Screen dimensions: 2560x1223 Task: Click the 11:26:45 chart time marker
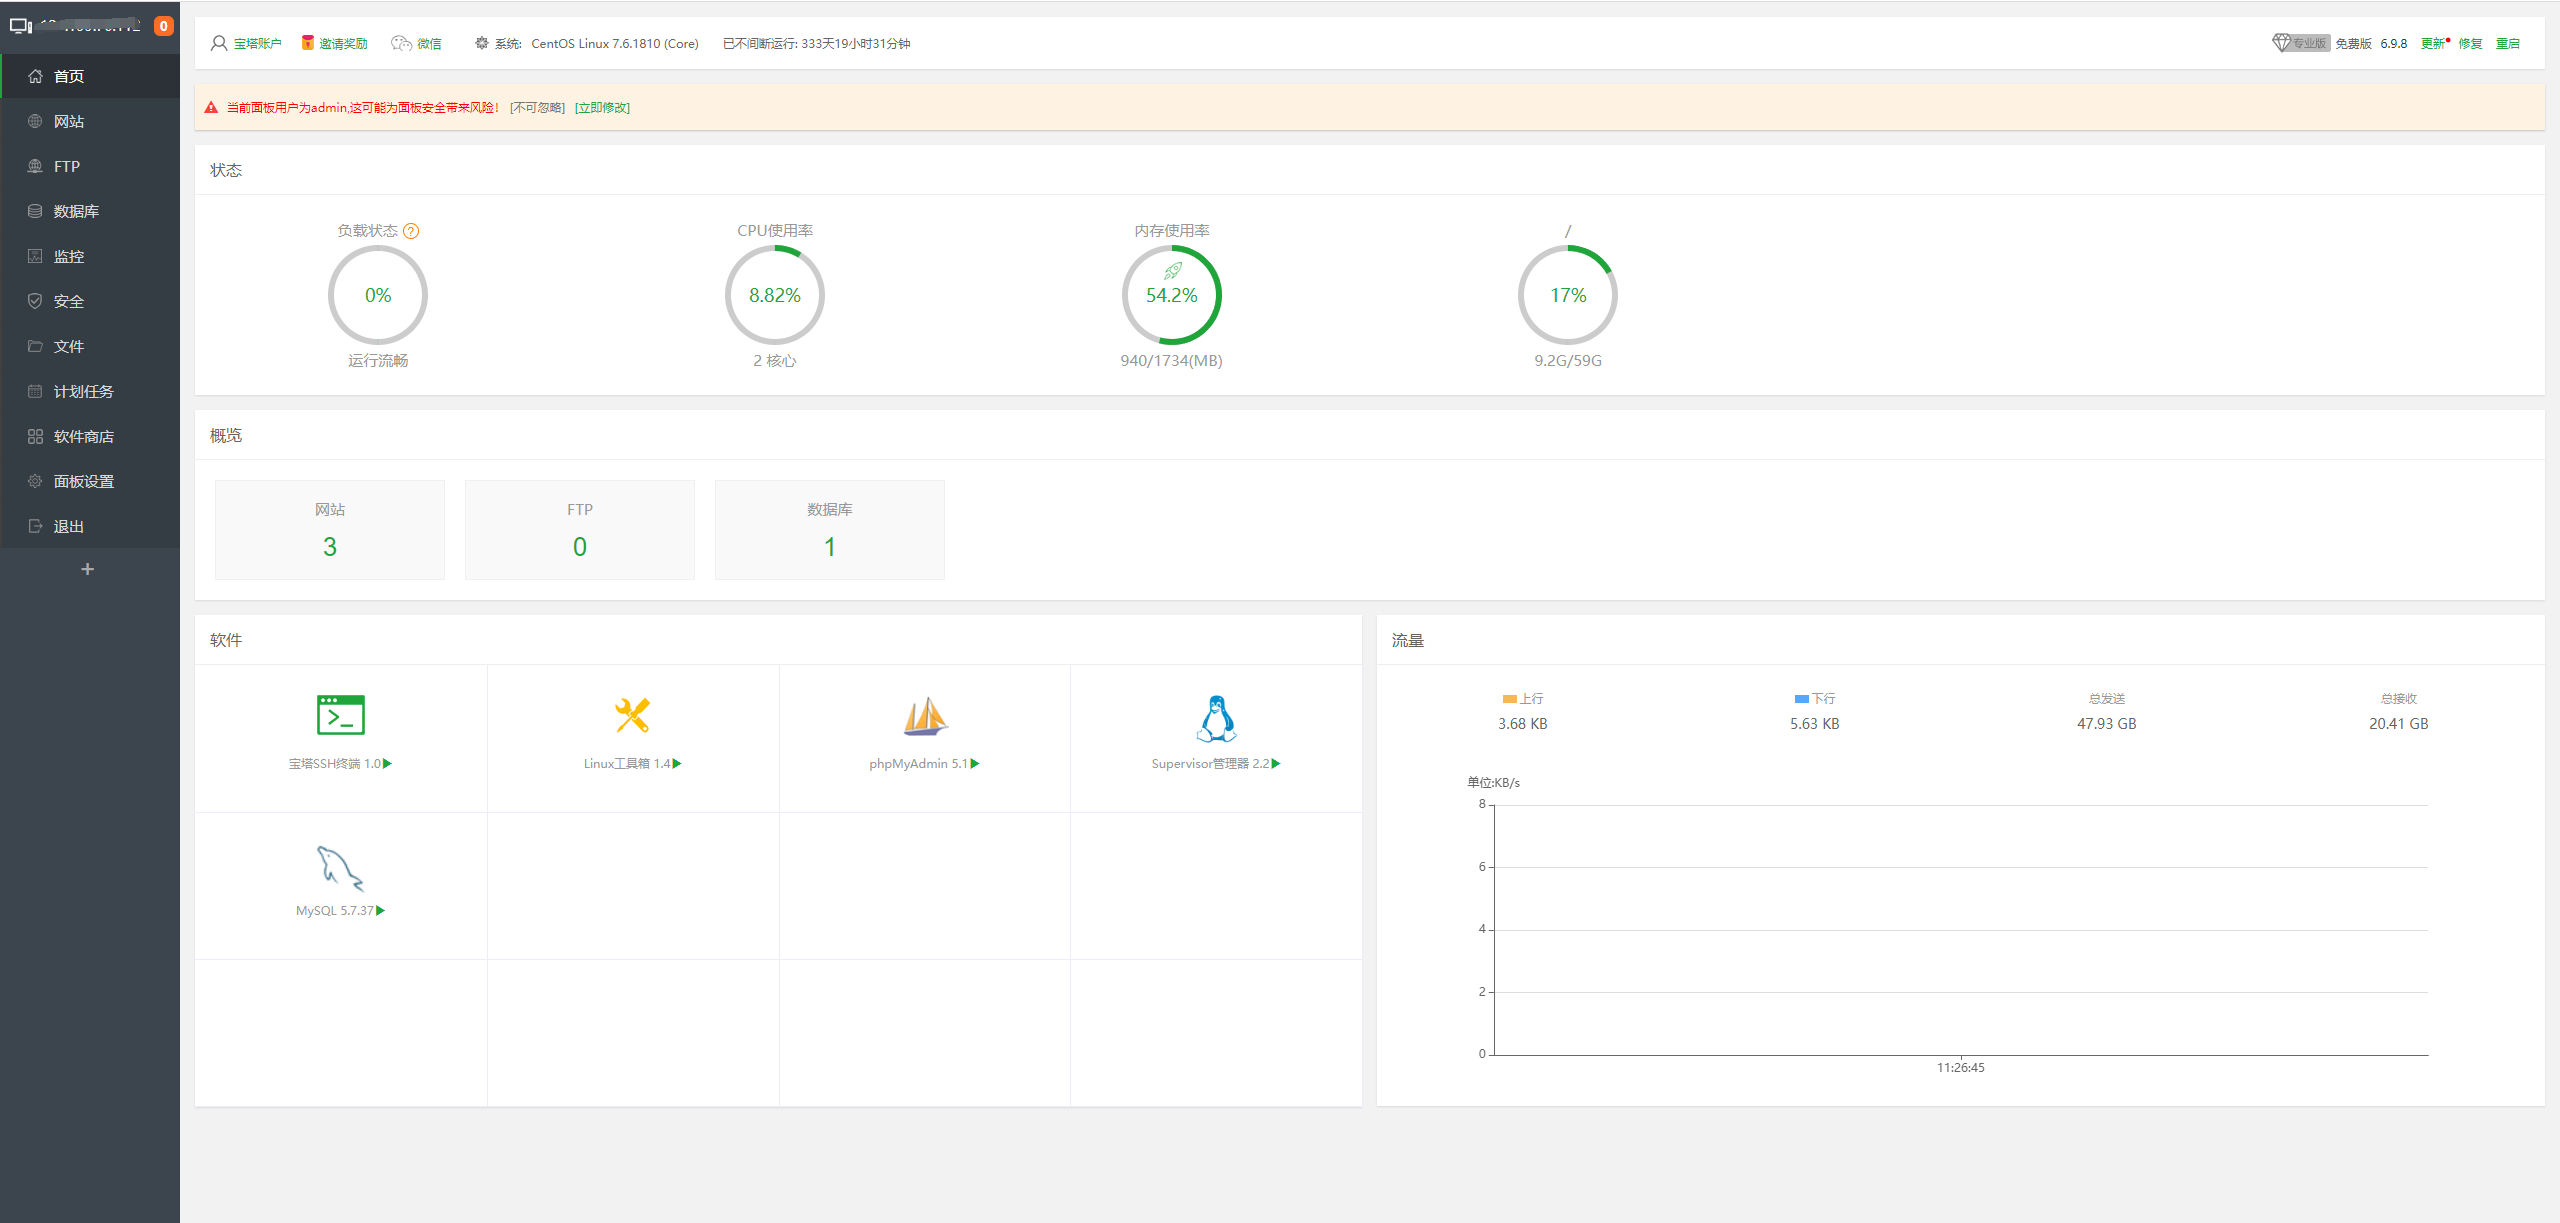[x=1961, y=1068]
